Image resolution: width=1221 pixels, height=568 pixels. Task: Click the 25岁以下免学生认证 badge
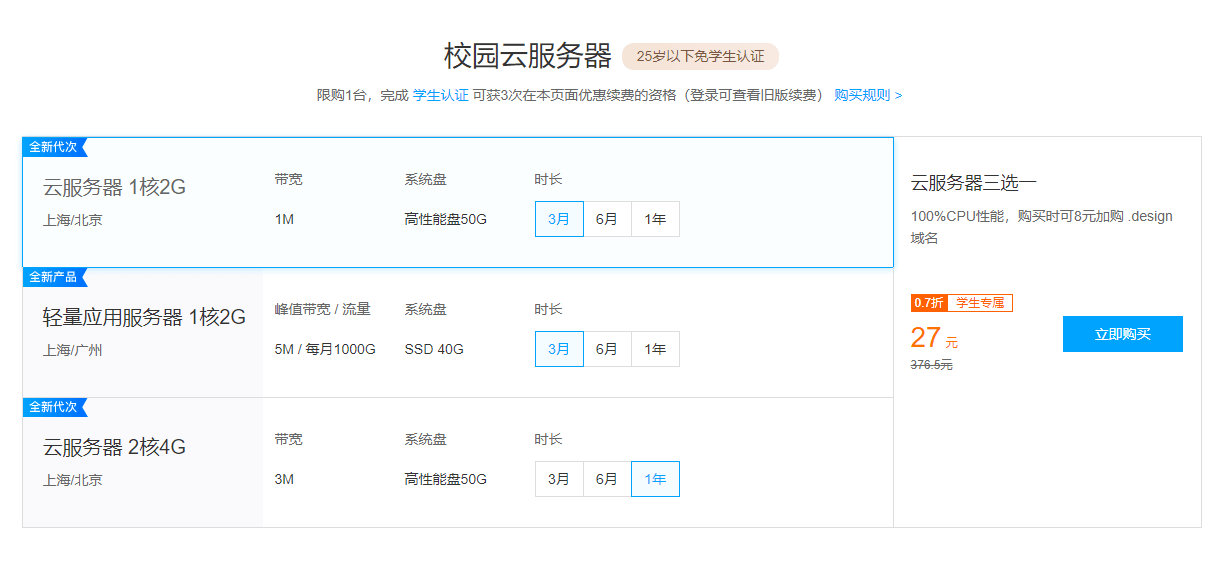click(x=700, y=56)
